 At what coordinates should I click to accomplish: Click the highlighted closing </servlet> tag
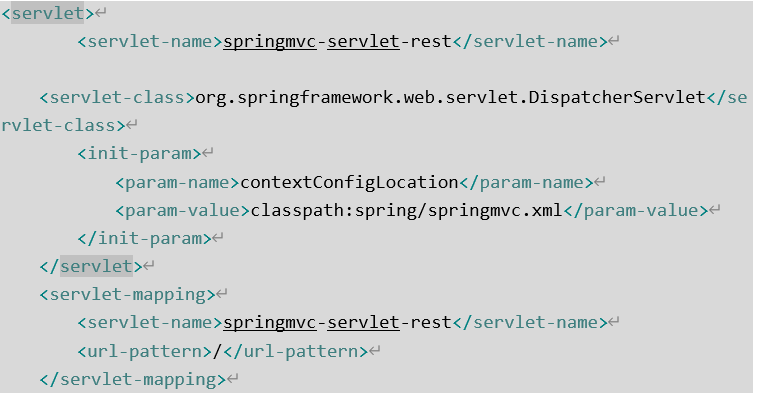91,266
